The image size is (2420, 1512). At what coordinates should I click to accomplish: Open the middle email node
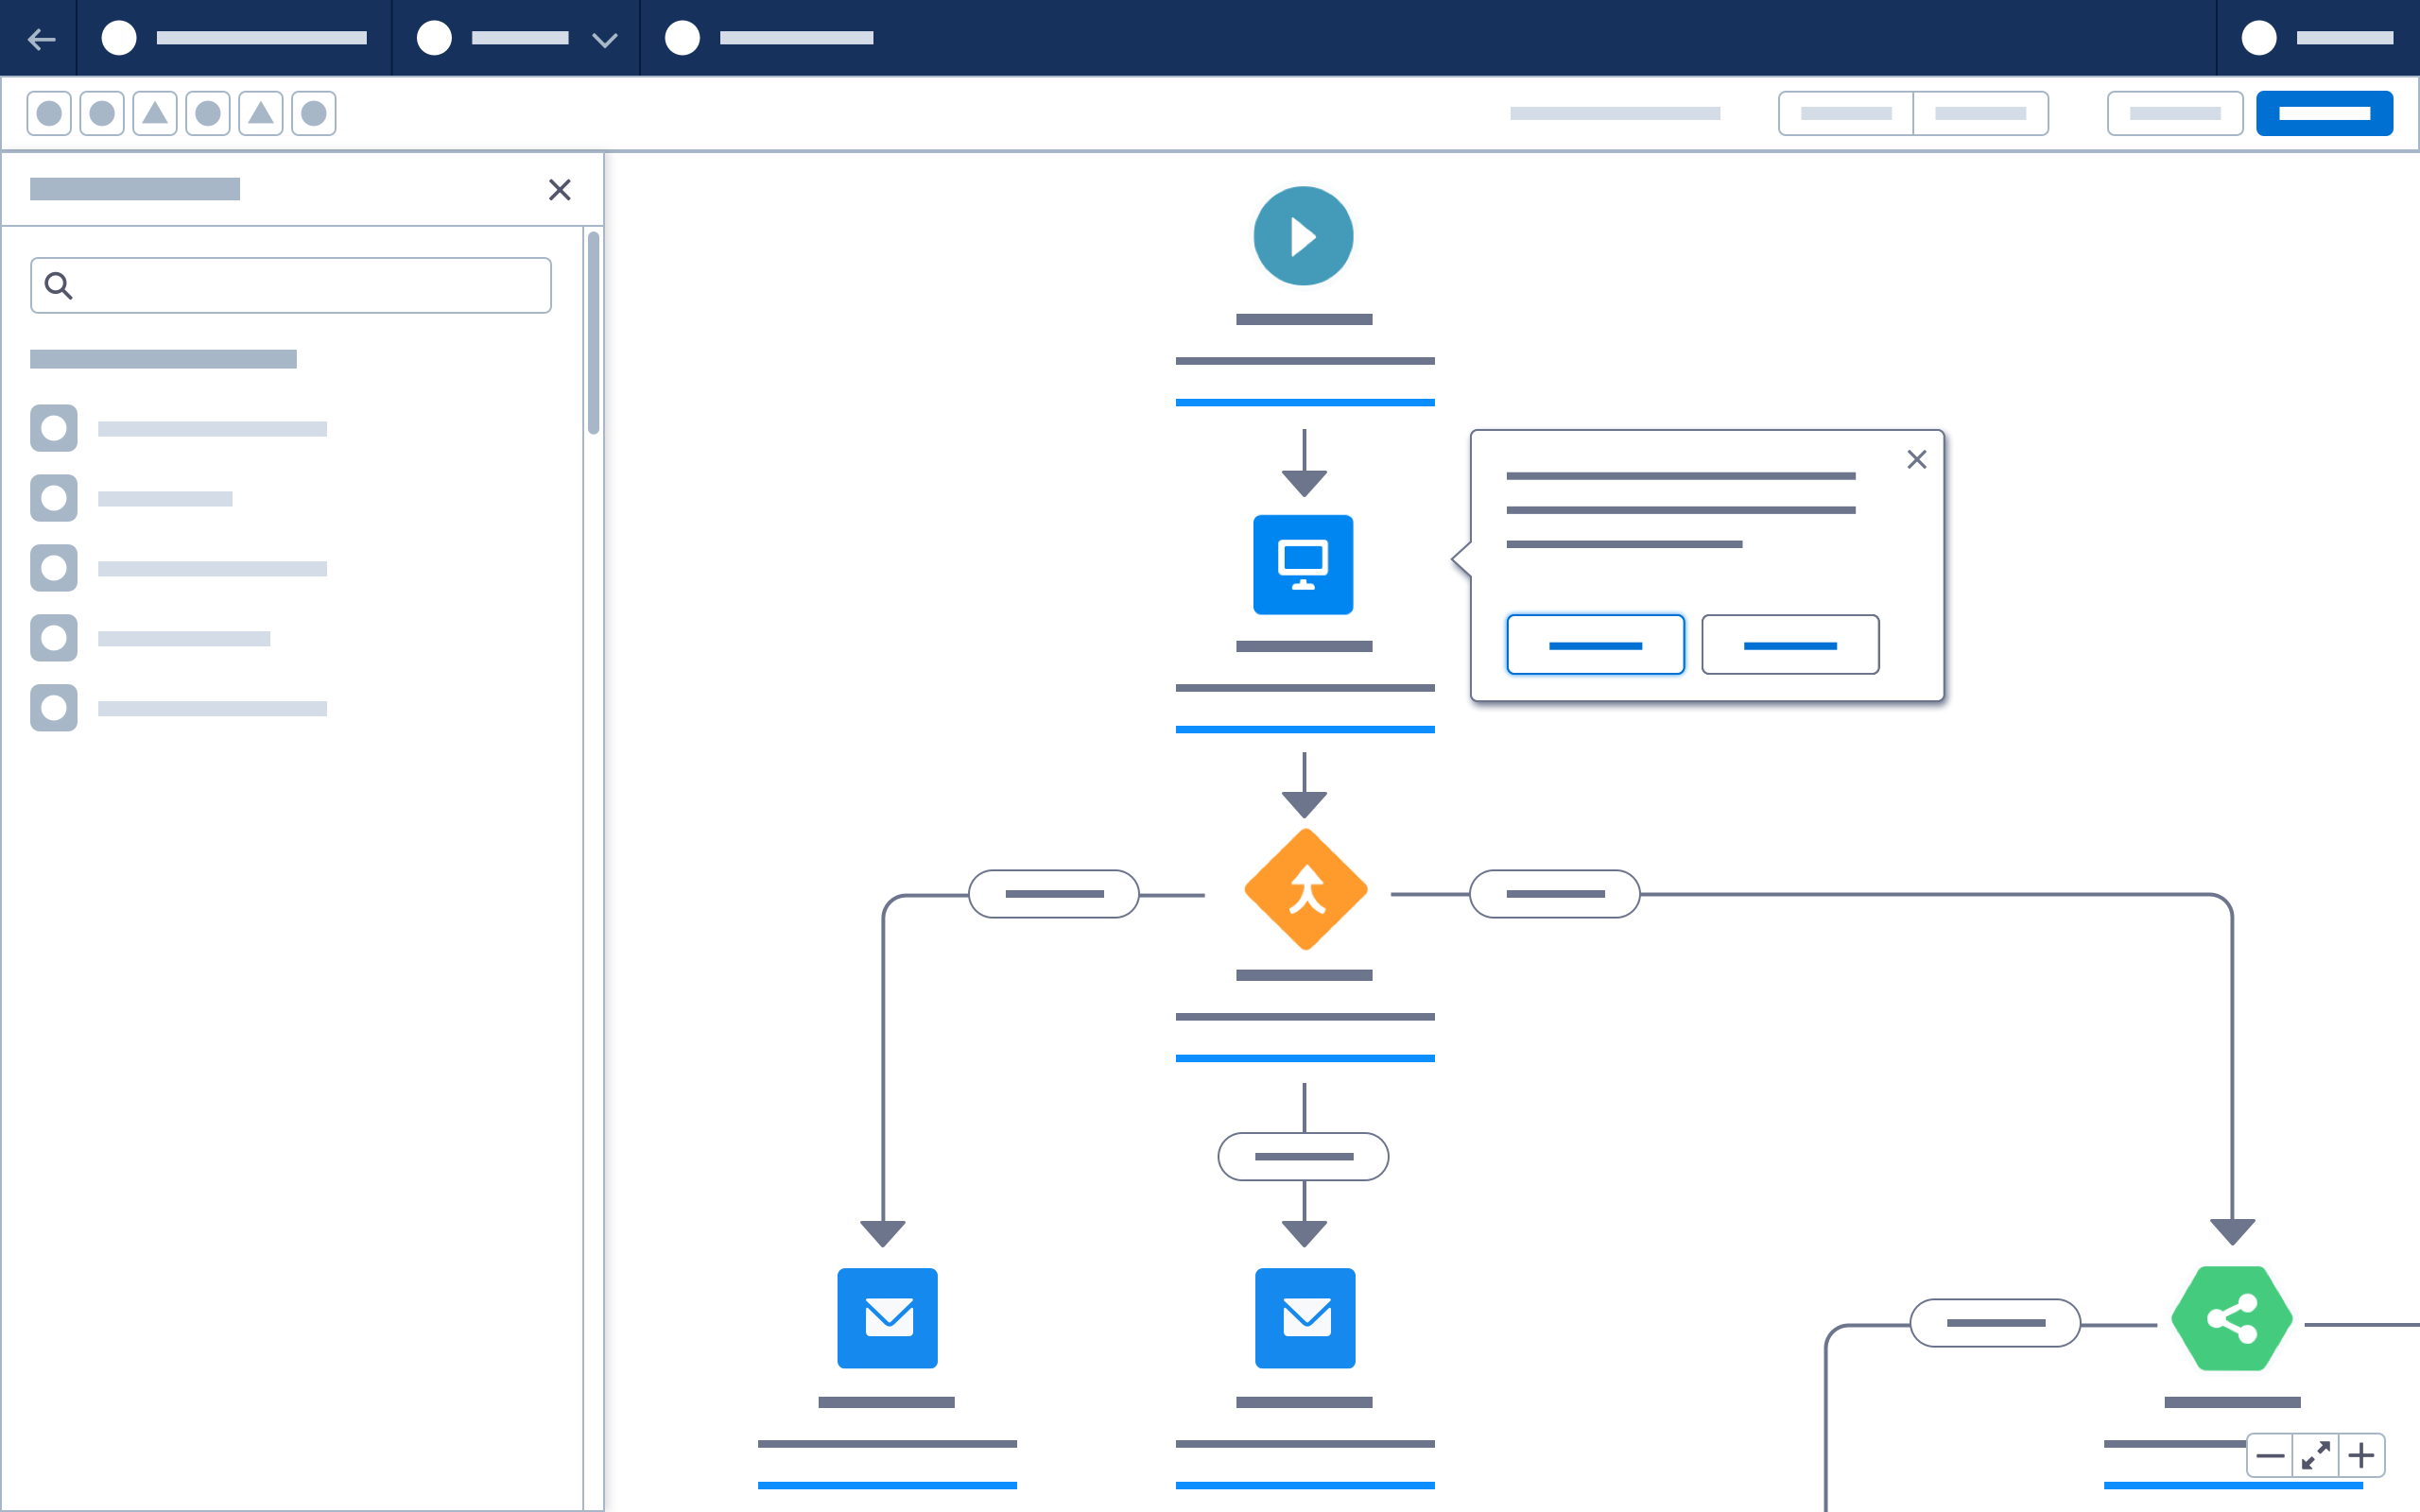pos(1304,1317)
